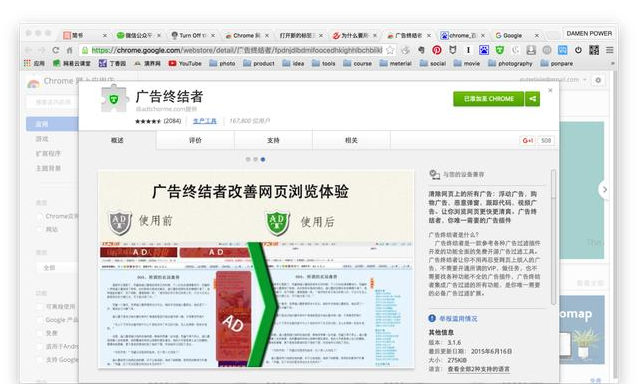The height and width of the screenshot is (384, 641).
Task: Click the elephant extension icon
Action: coord(421,50)
